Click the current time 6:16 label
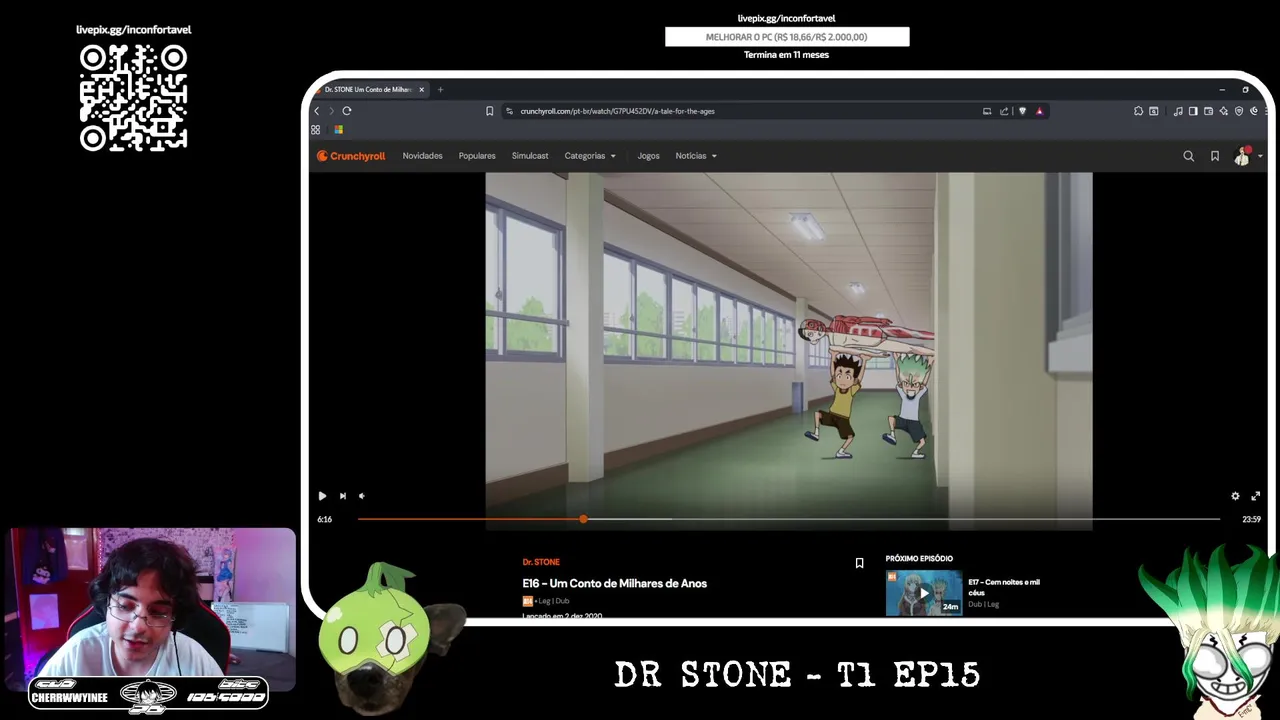1280x720 pixels. (325, 520)
